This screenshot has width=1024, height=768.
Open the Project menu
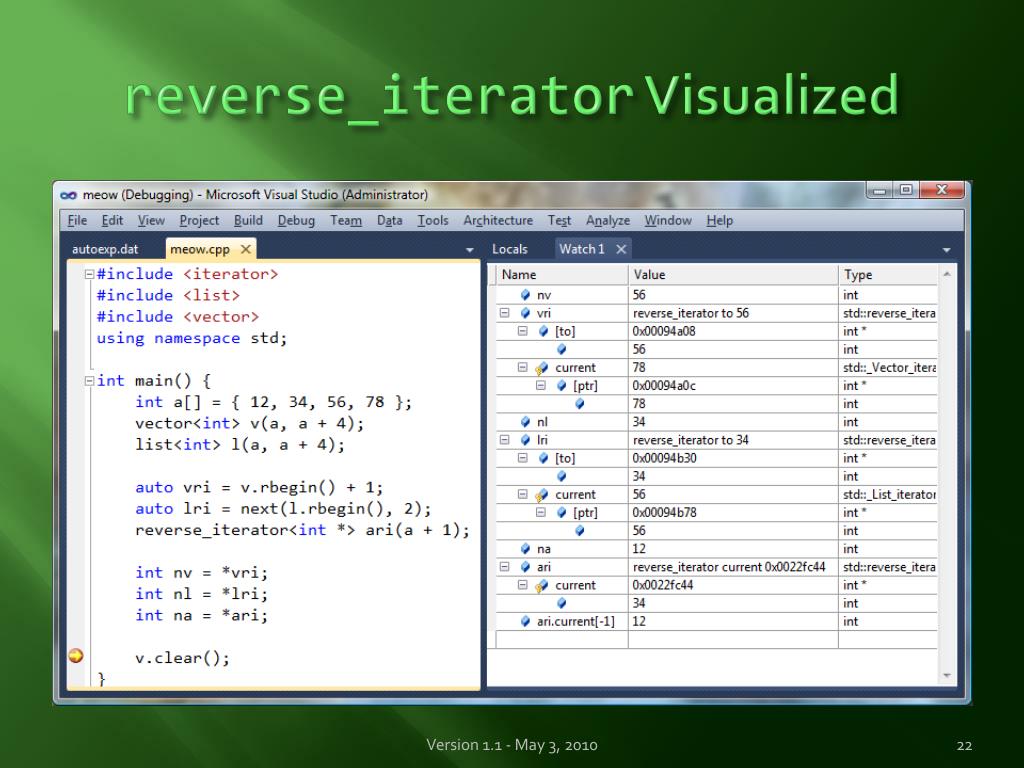tap(199, 221)
